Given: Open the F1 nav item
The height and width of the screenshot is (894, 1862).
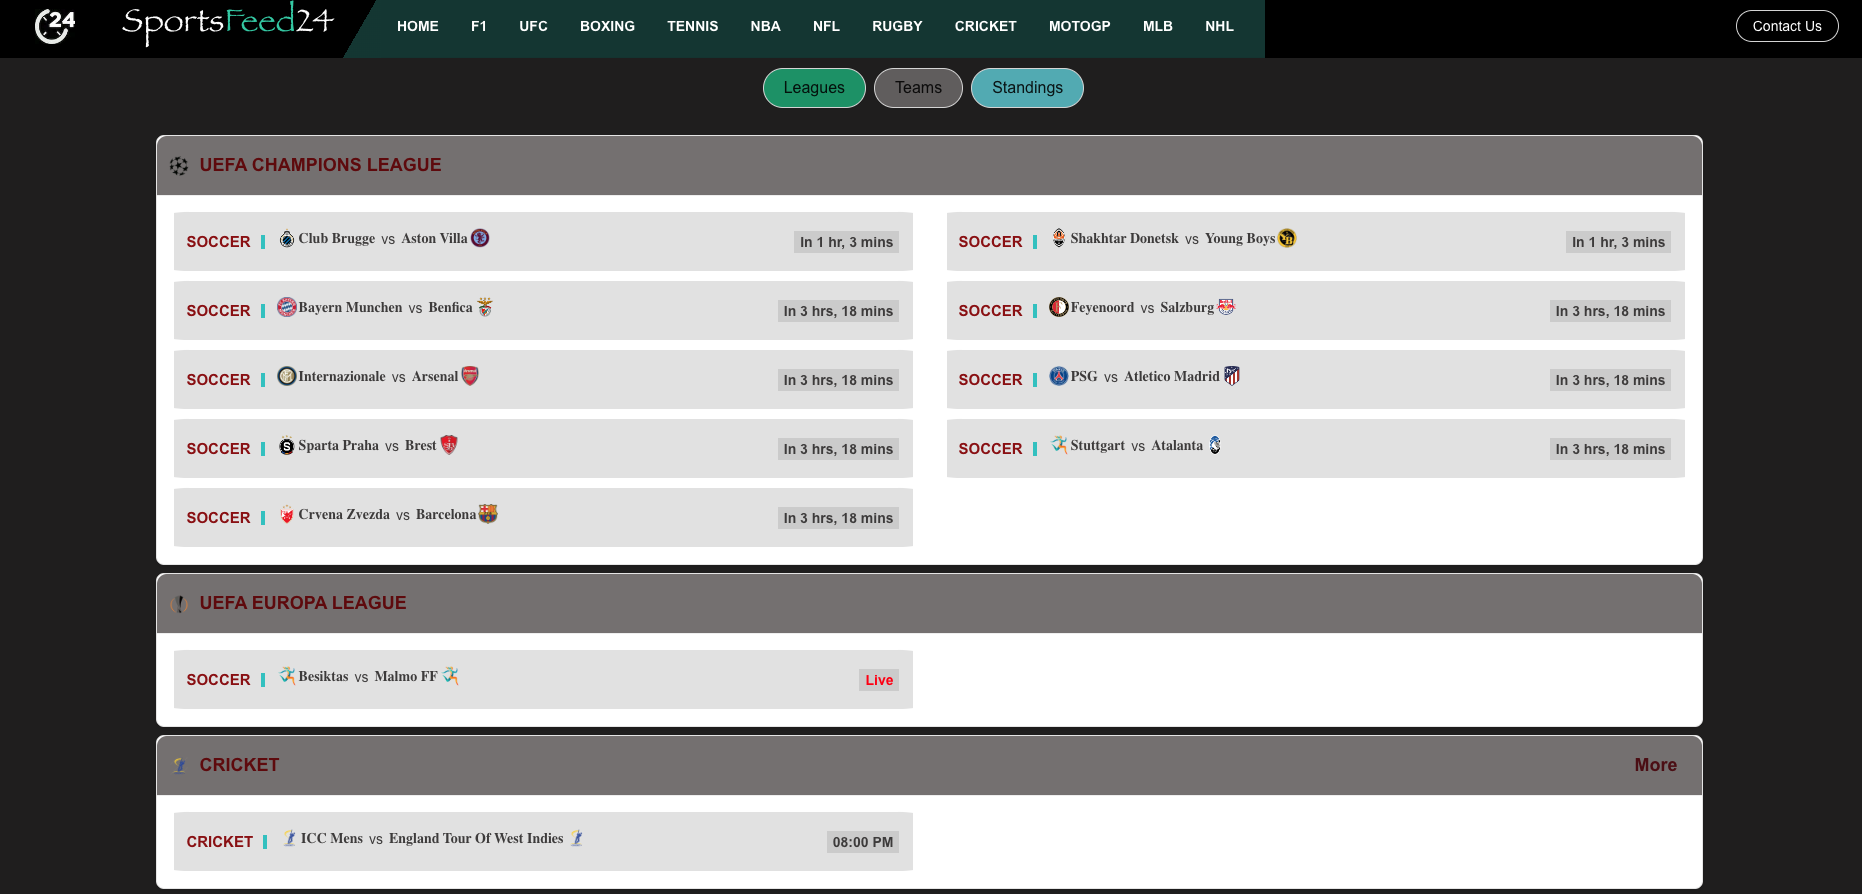Looking at the screenshot, I should pos(479,26).
